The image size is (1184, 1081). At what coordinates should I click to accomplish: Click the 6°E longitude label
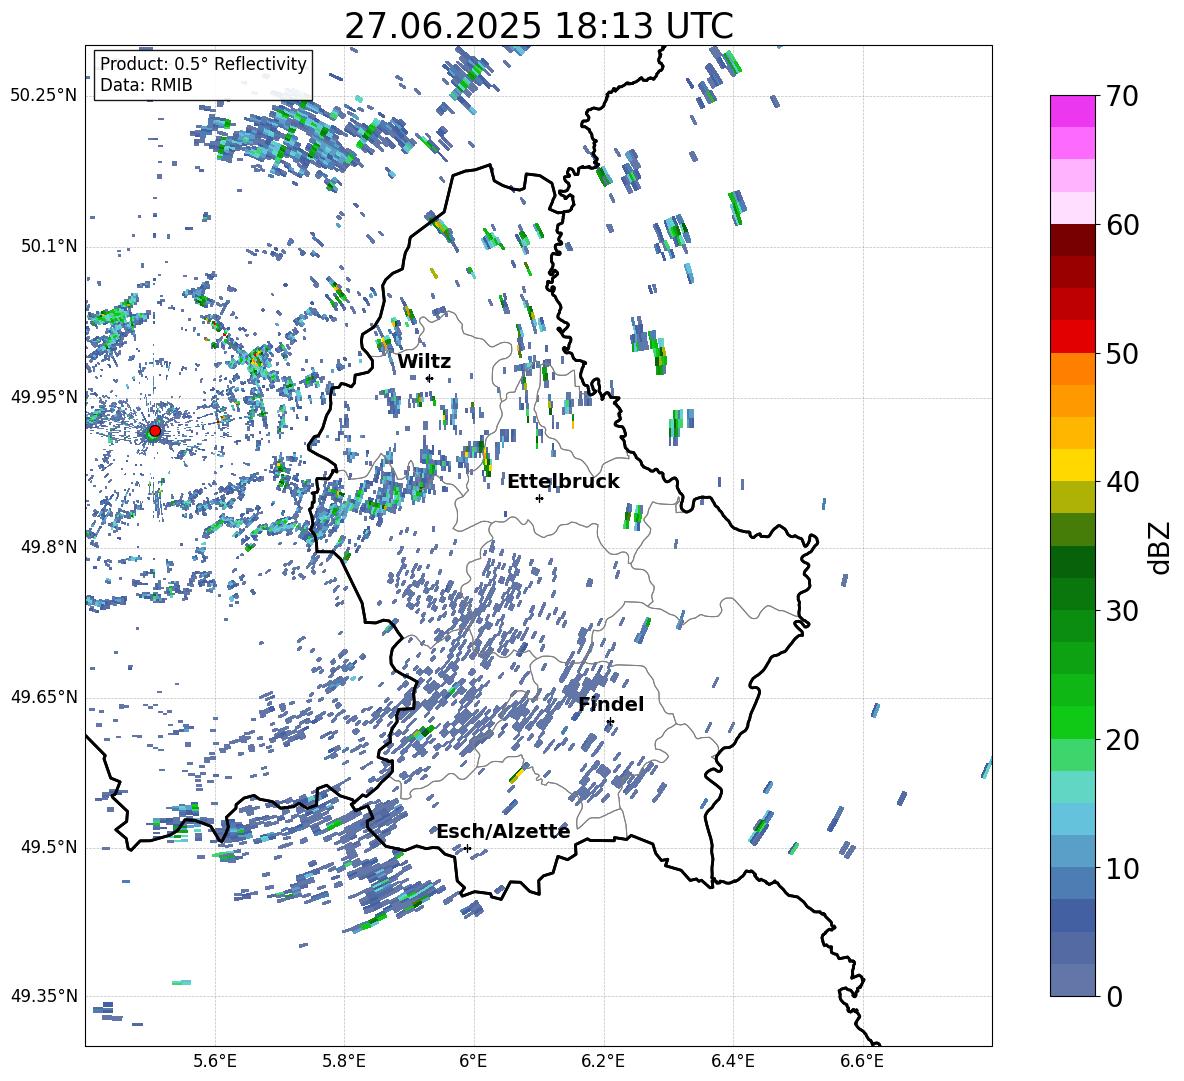click(x=473, y=1061)
